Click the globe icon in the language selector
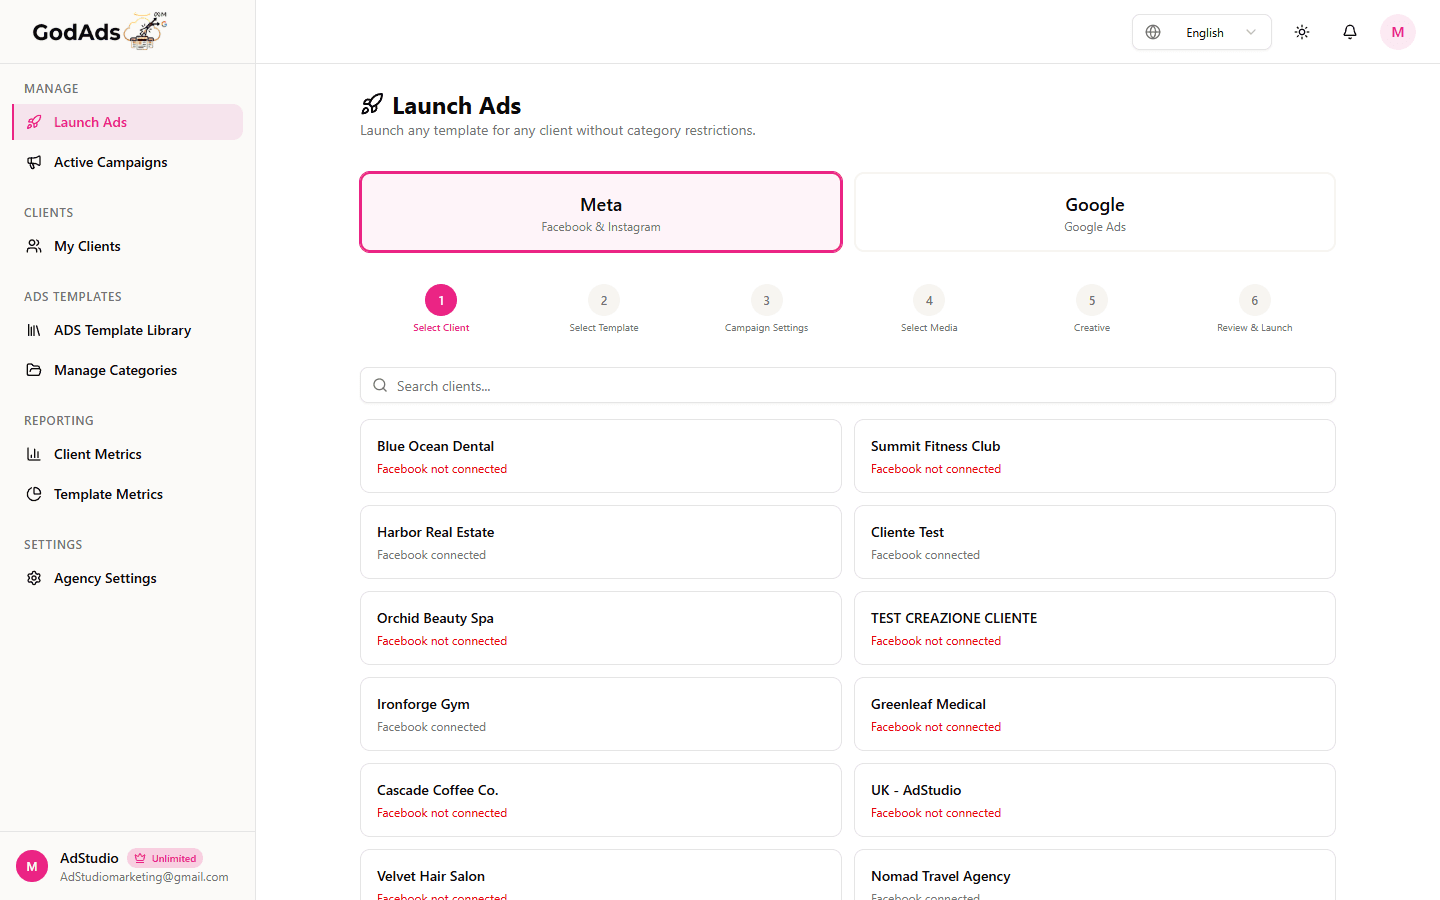This screenshot has height=900, width=1440. pyautogui.click(x=1152, y=31)
